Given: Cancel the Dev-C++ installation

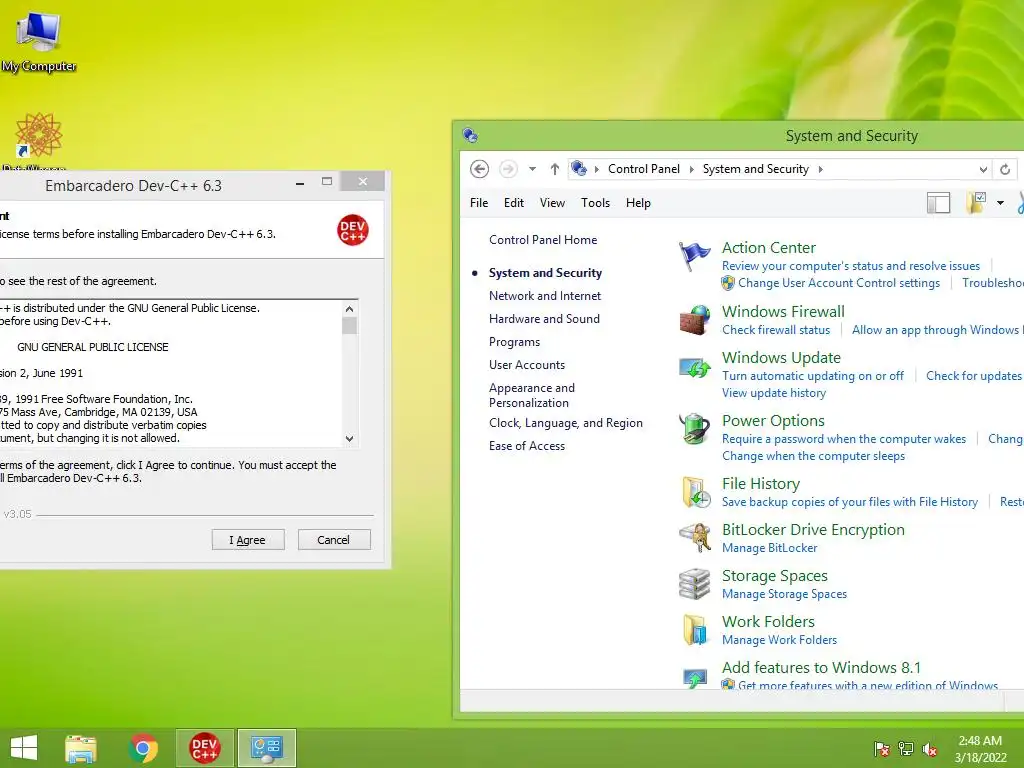Looking at the screenshot, I should (x=334, y=540).
